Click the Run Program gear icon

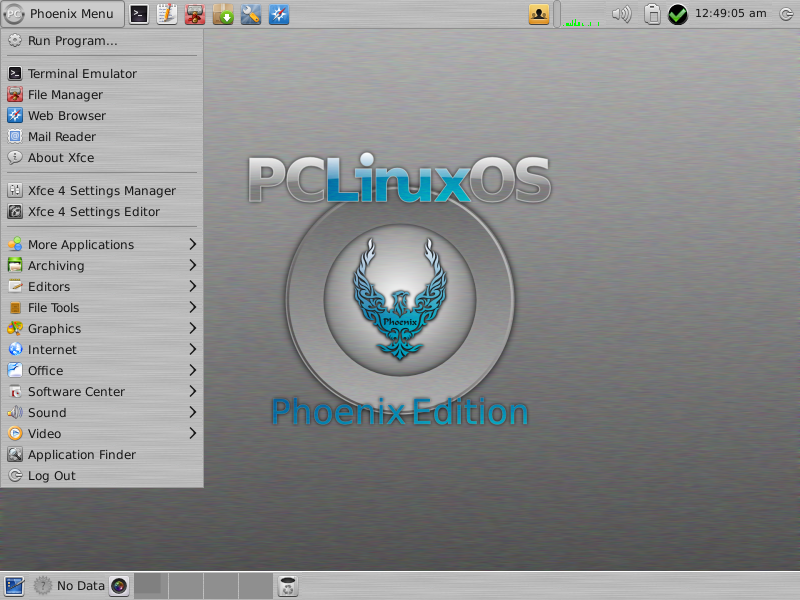[15, 40]
